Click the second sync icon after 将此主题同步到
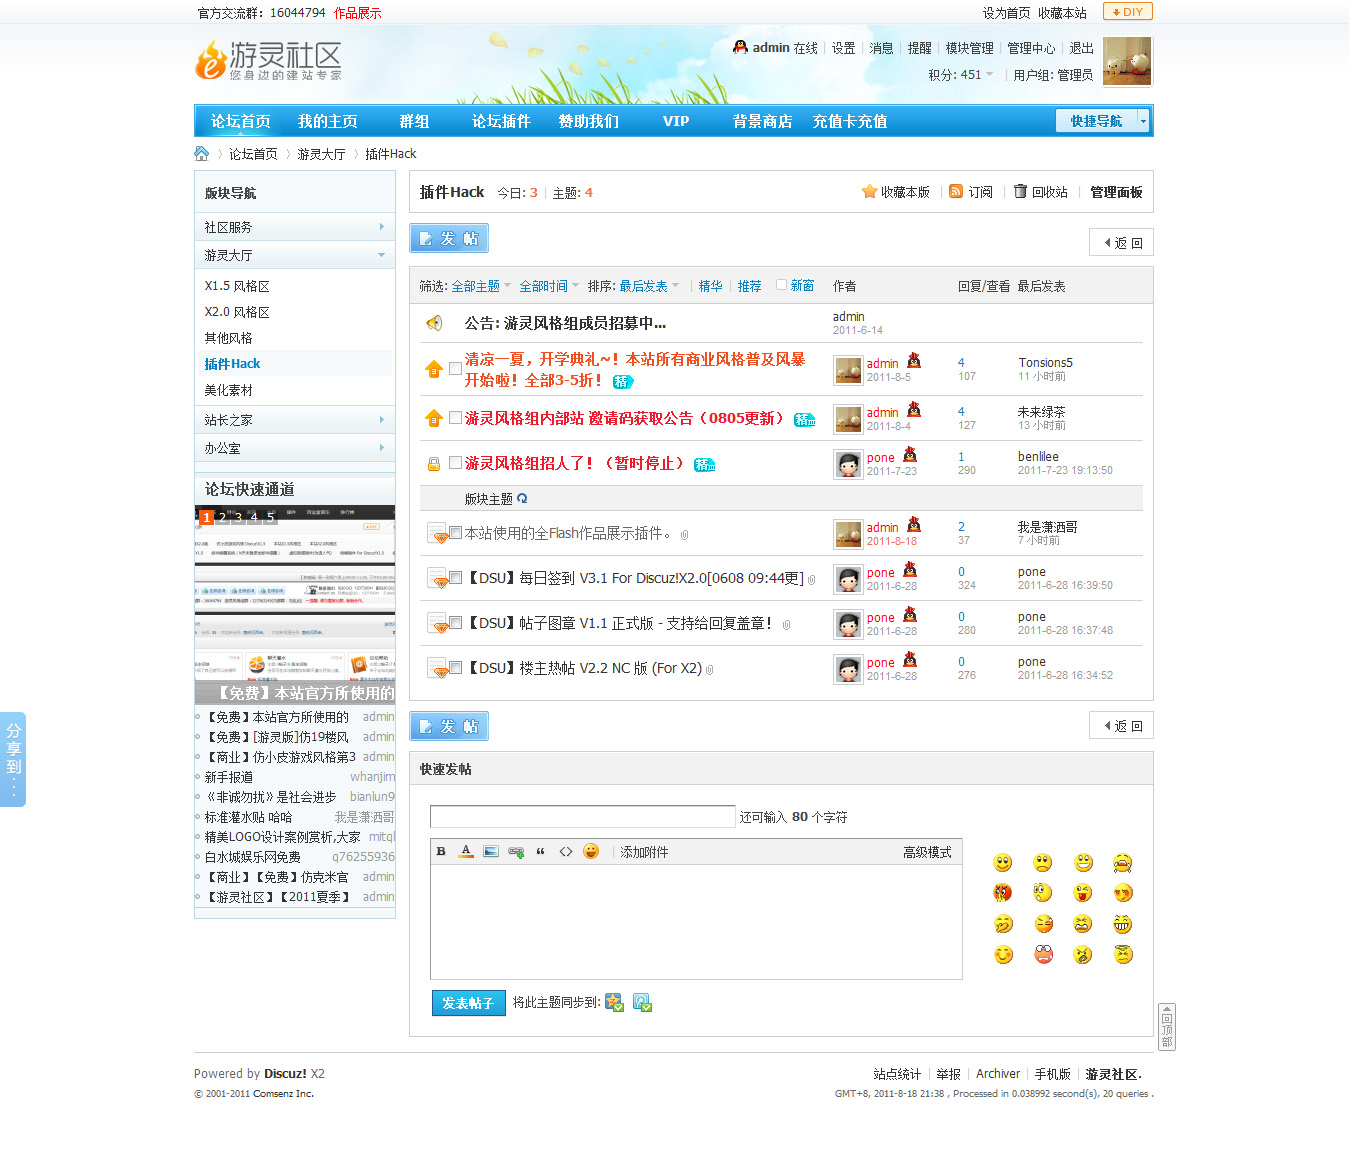Viewport: 1349px width, 1152px height. [642, 1002]
